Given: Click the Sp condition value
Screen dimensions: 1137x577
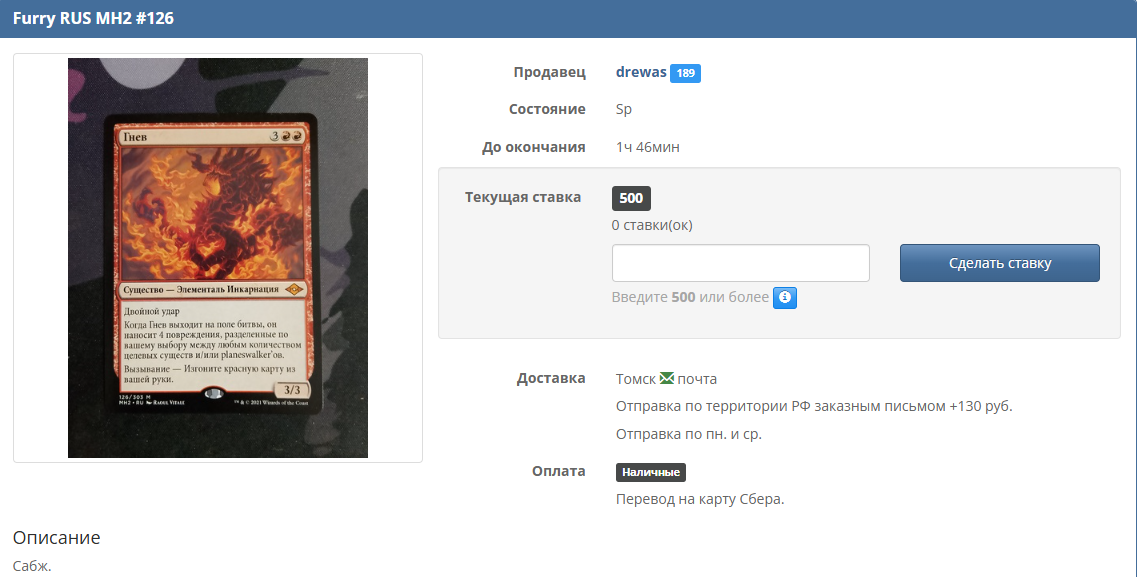Looking at the screenshot, I should (x=624, y=109).
